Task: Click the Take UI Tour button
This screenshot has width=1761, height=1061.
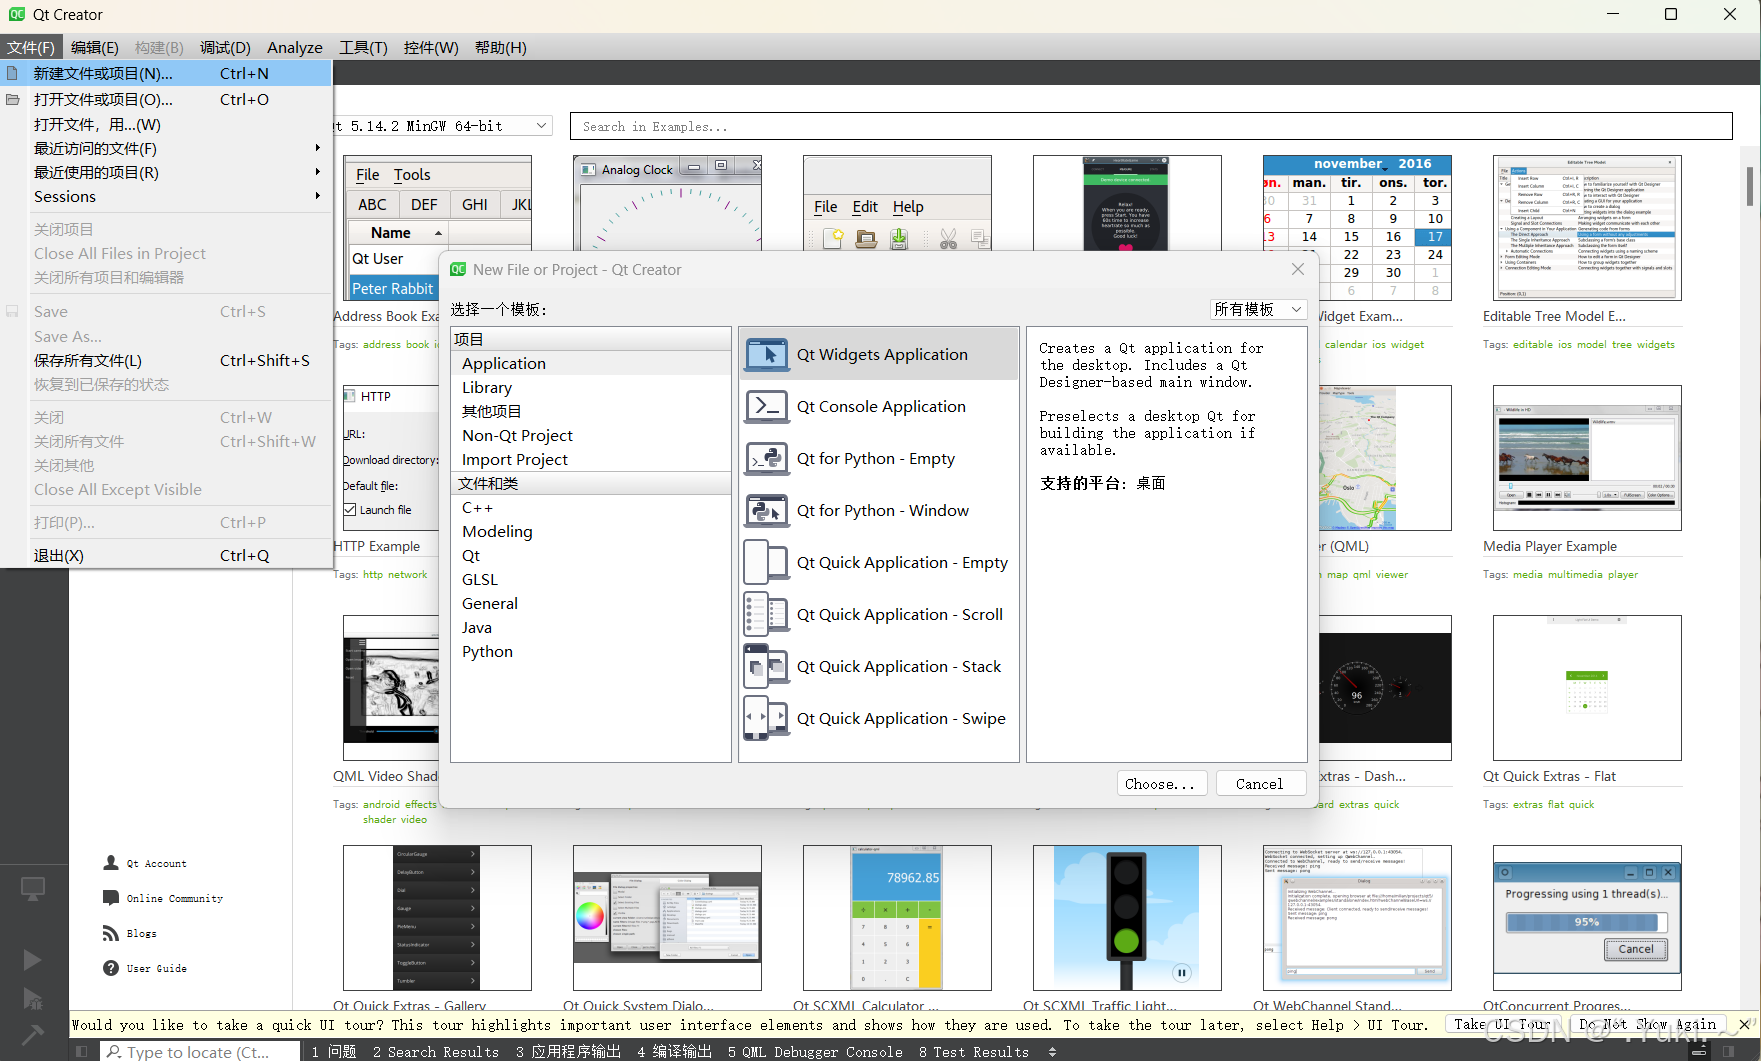Action: [1503, 1024]
